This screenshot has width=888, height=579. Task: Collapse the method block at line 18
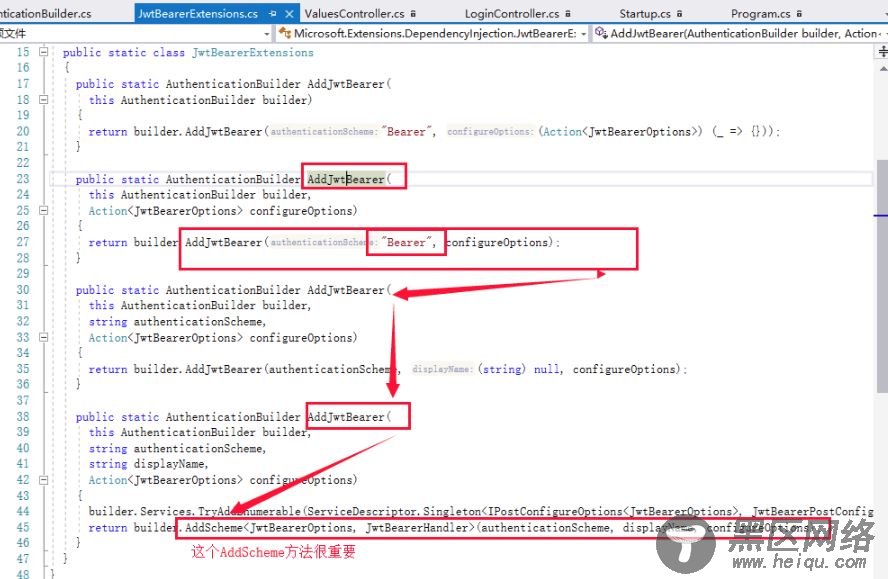click(x=44, y=99)
